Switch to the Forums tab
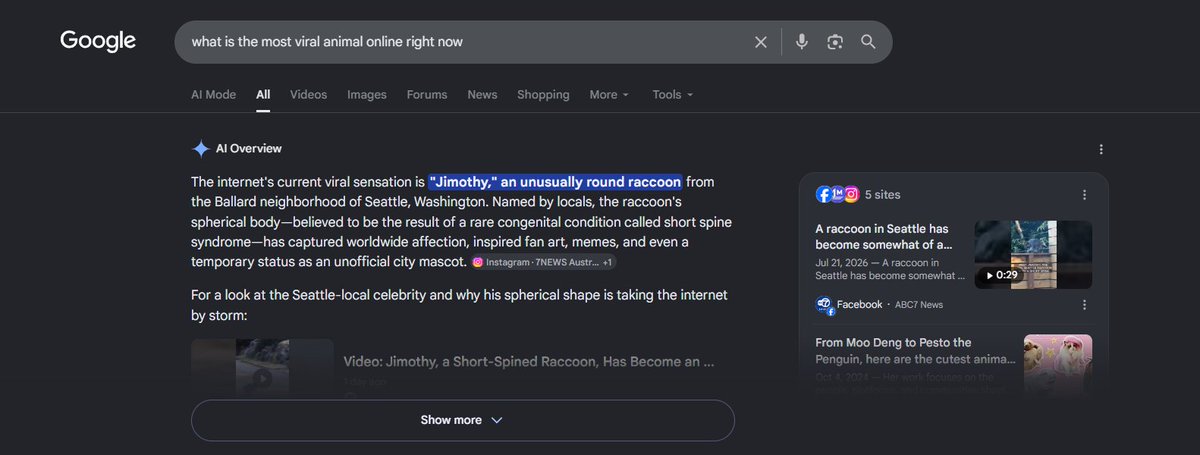 (426, 95)
